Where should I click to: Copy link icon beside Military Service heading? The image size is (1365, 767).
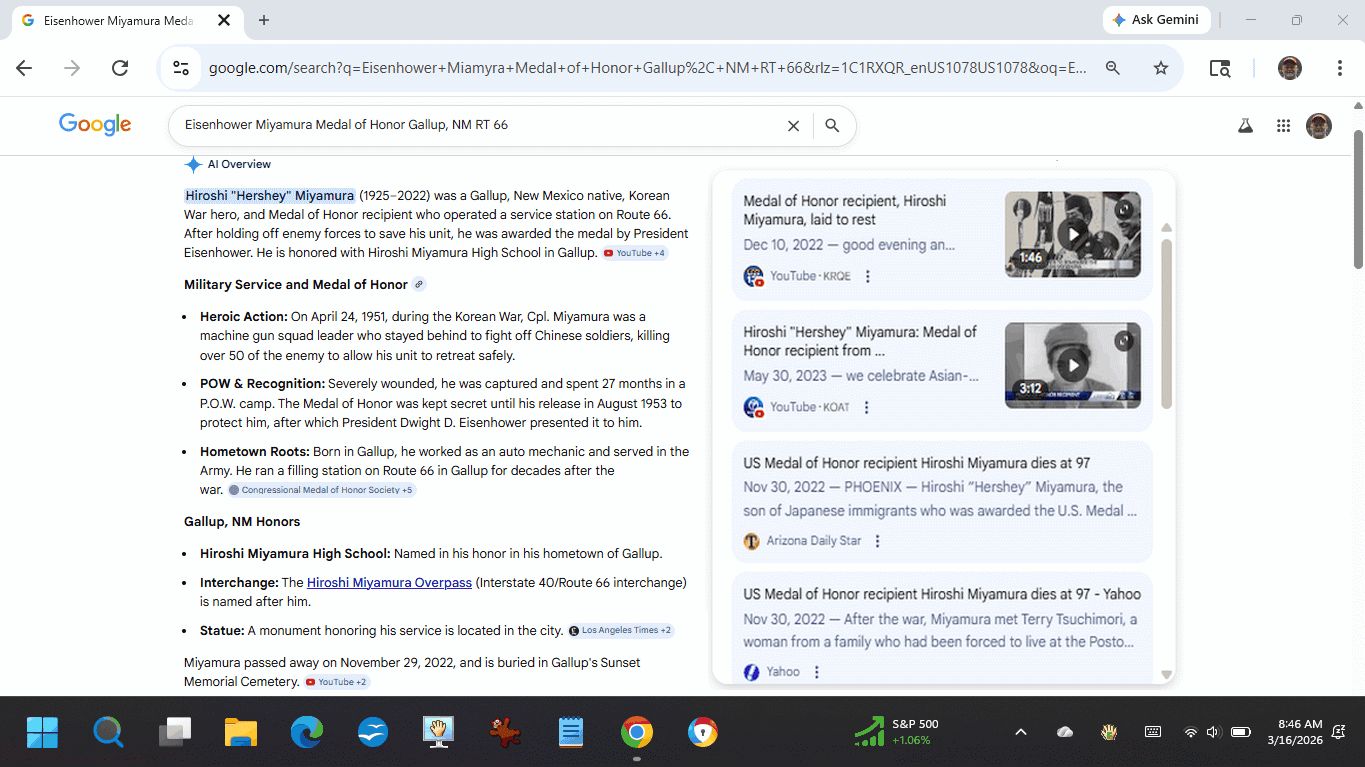coord(419,284)
